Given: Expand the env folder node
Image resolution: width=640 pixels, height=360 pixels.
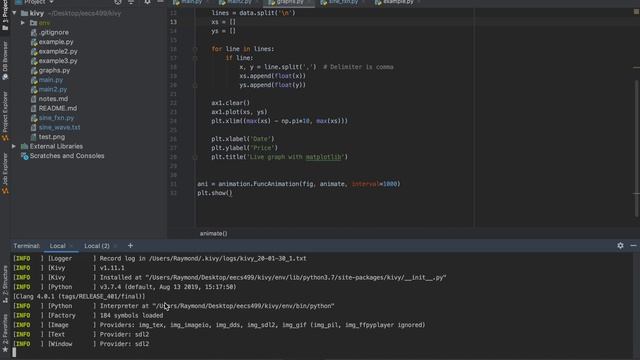Looking at the screenshot, I should pos(23,23).
